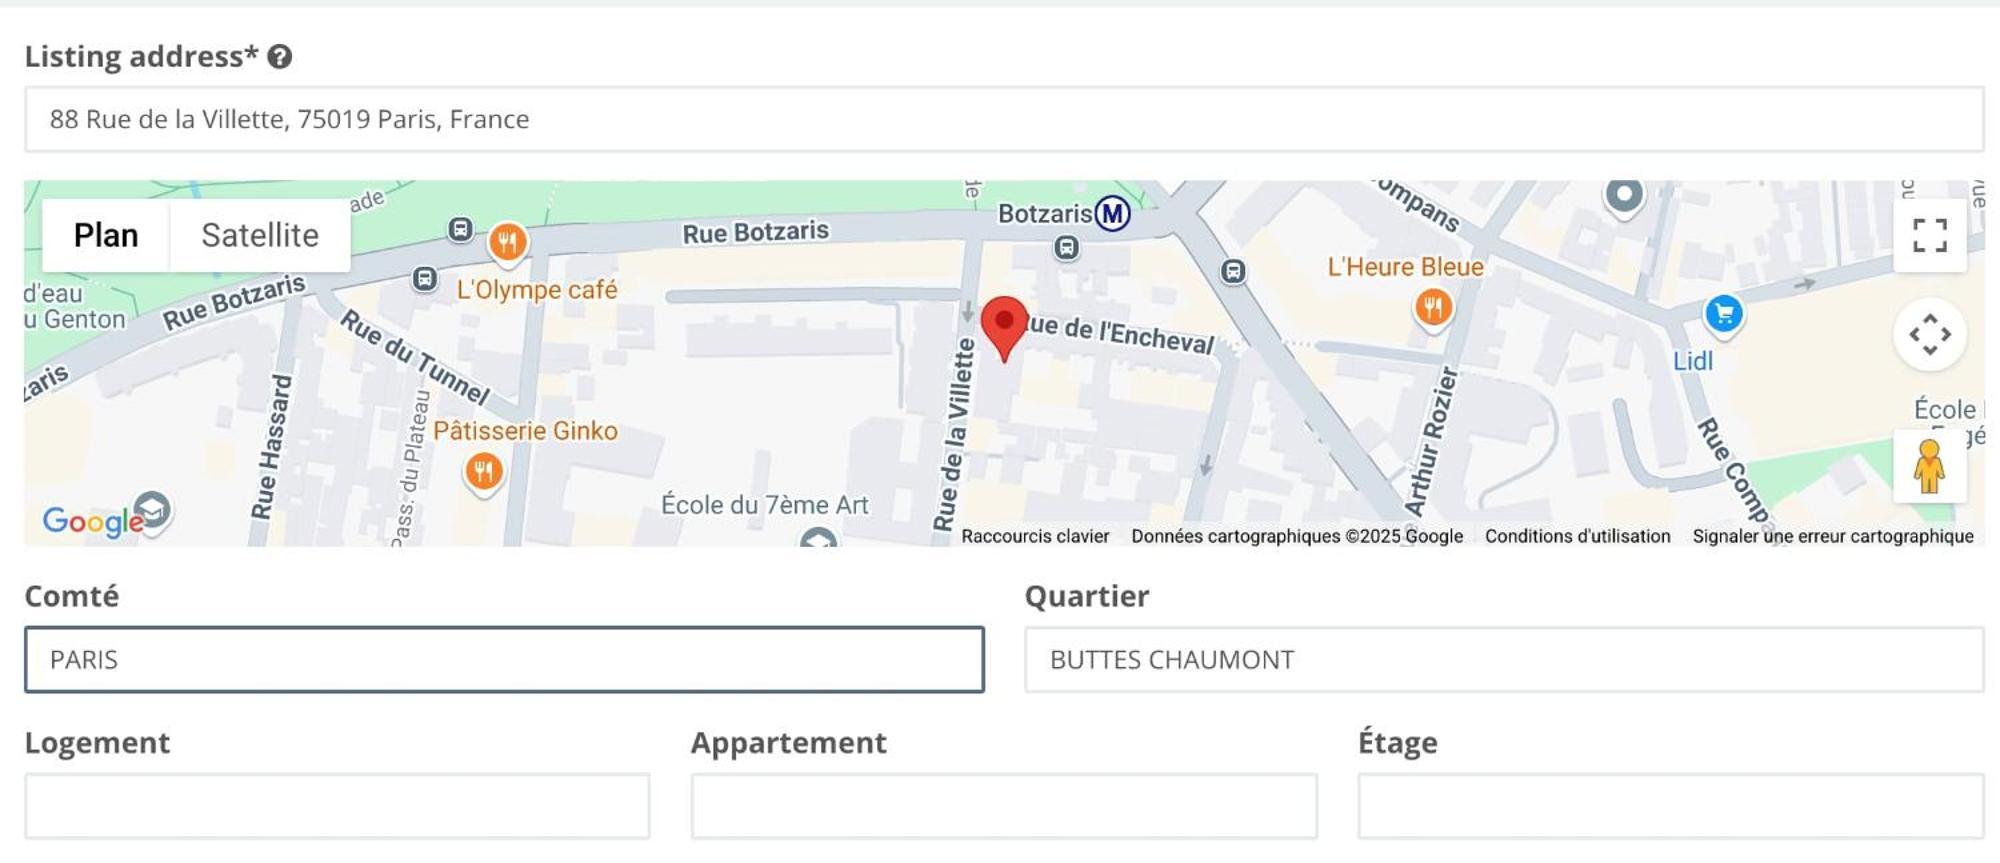Click the Listing address input field
Screen dimensions: 2000x863
tap(1004, 119)
